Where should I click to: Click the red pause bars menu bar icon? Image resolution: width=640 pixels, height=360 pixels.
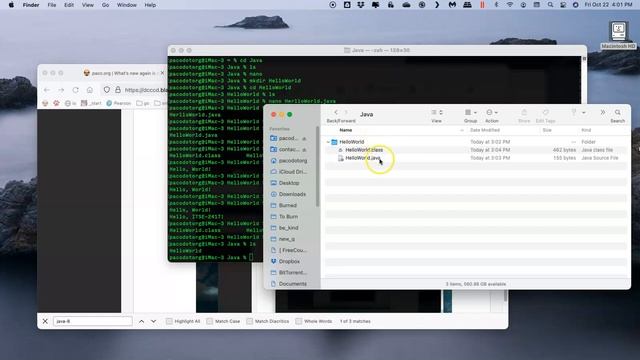[x=482, y=5]
